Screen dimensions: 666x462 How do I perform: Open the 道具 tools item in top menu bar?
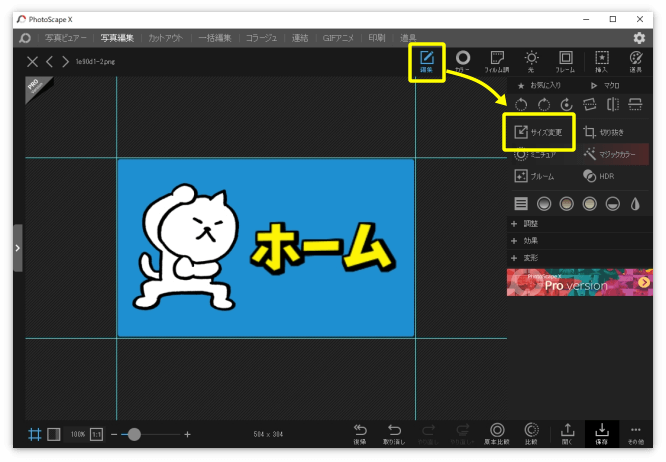click(x=408, y=38)
